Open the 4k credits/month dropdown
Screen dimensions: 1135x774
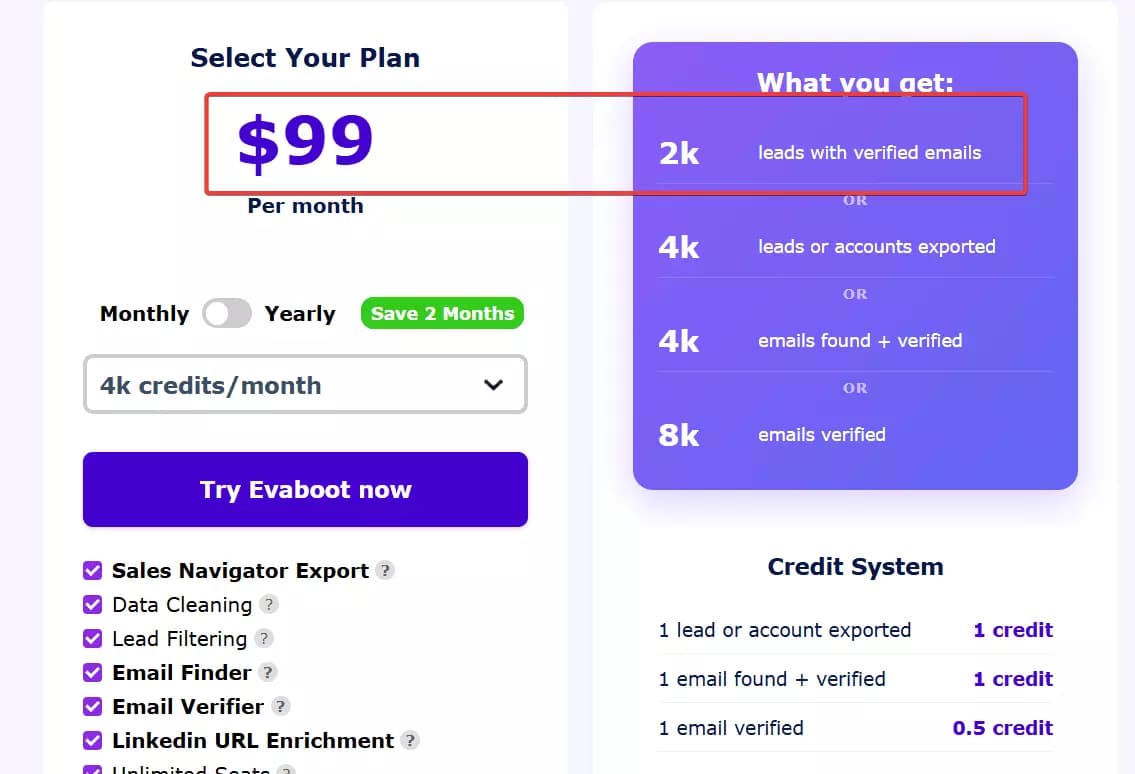[x=305, y=385]
